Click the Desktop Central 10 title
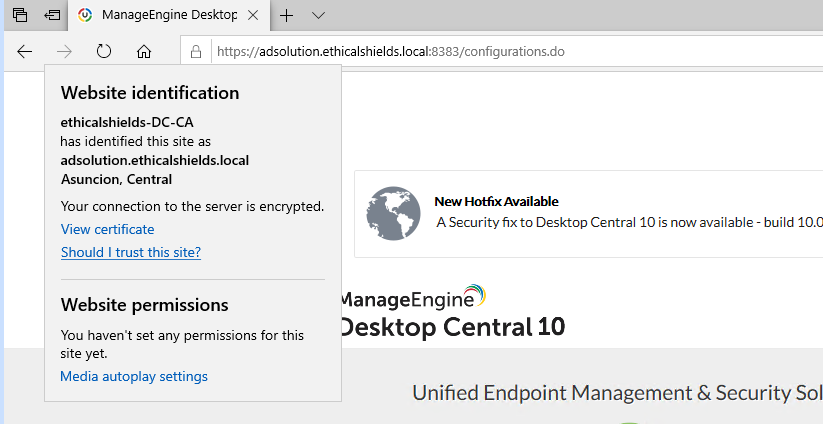Viewport: 823px width, 424px height. coord(452,327)
